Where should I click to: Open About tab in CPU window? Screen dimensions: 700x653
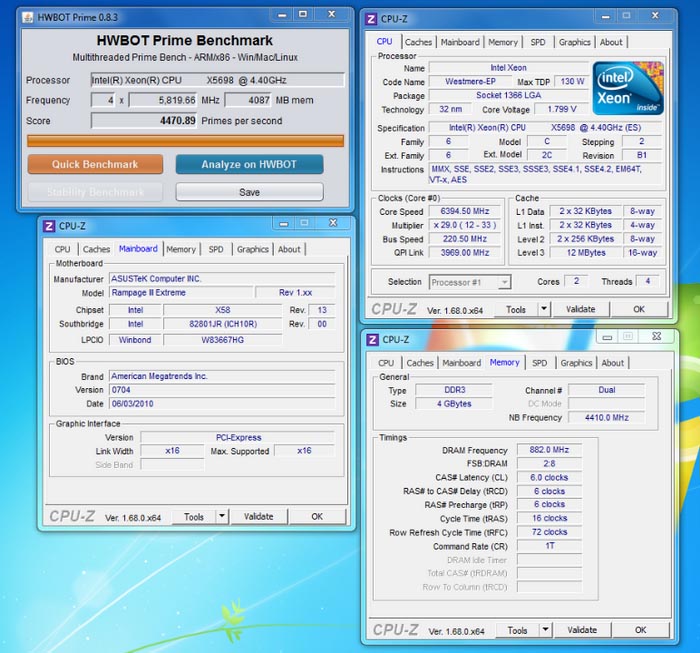pos(611,42)
